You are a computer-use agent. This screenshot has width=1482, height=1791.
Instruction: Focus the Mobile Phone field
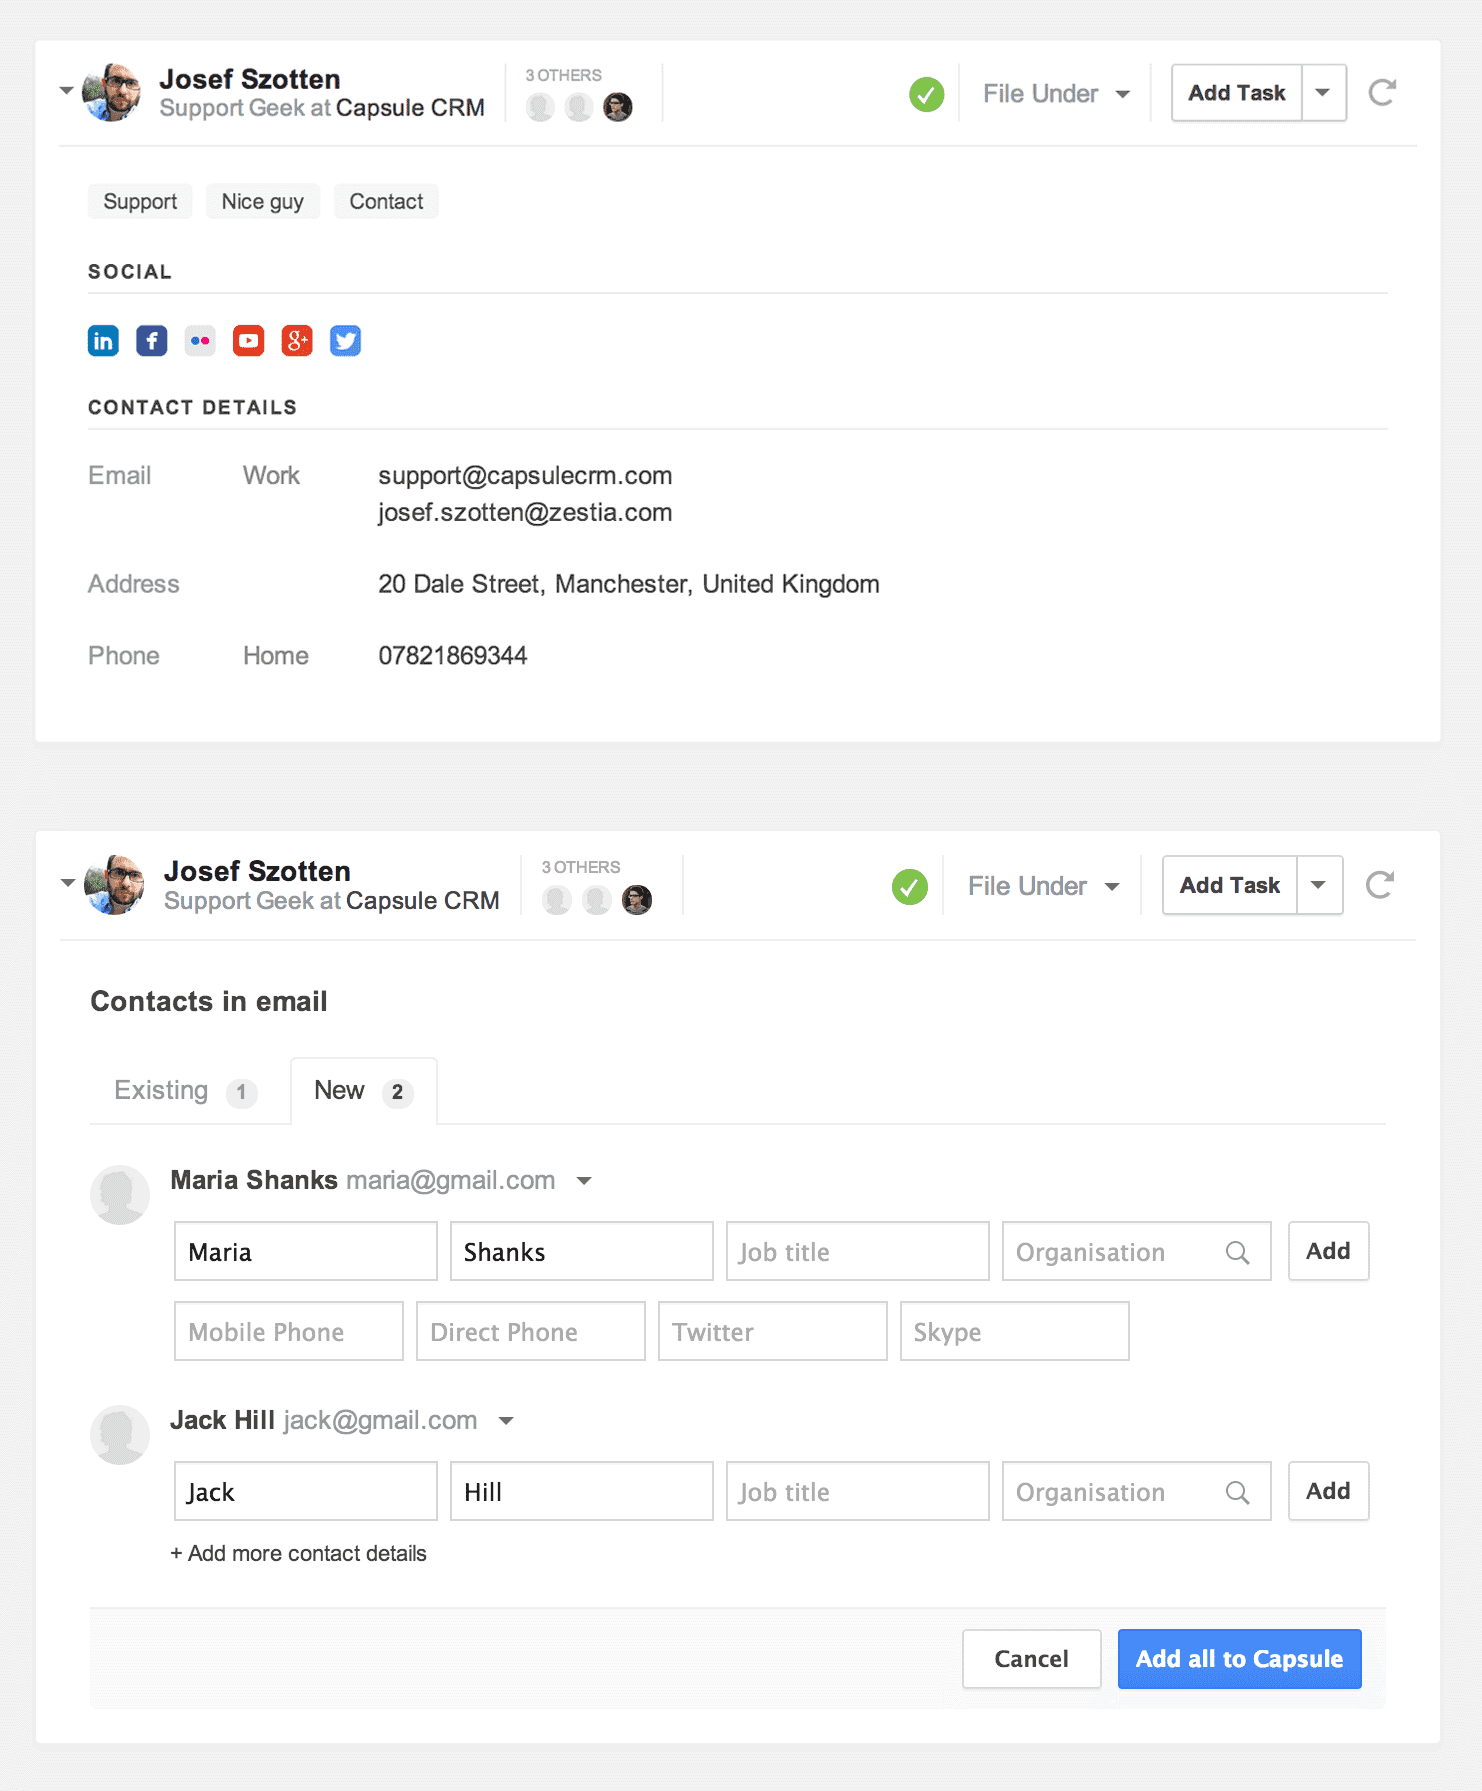tap(289, 1331)
